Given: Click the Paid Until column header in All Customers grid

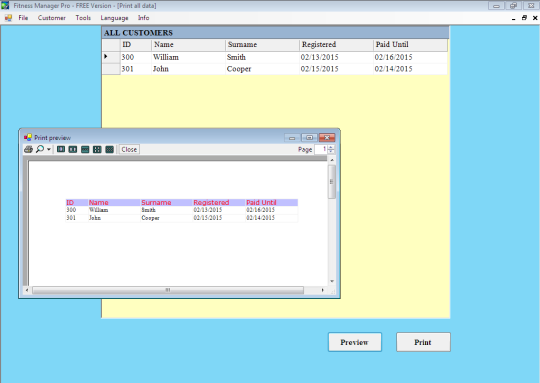Looking at the screenshot, I should [410, 45].
